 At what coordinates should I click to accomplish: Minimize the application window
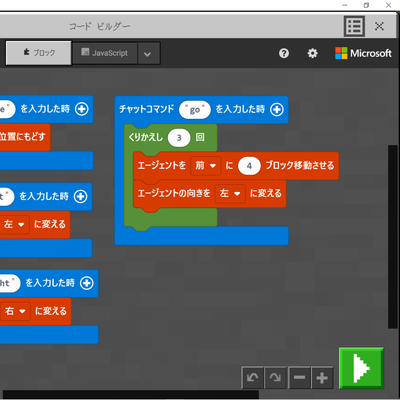[345, 5]
